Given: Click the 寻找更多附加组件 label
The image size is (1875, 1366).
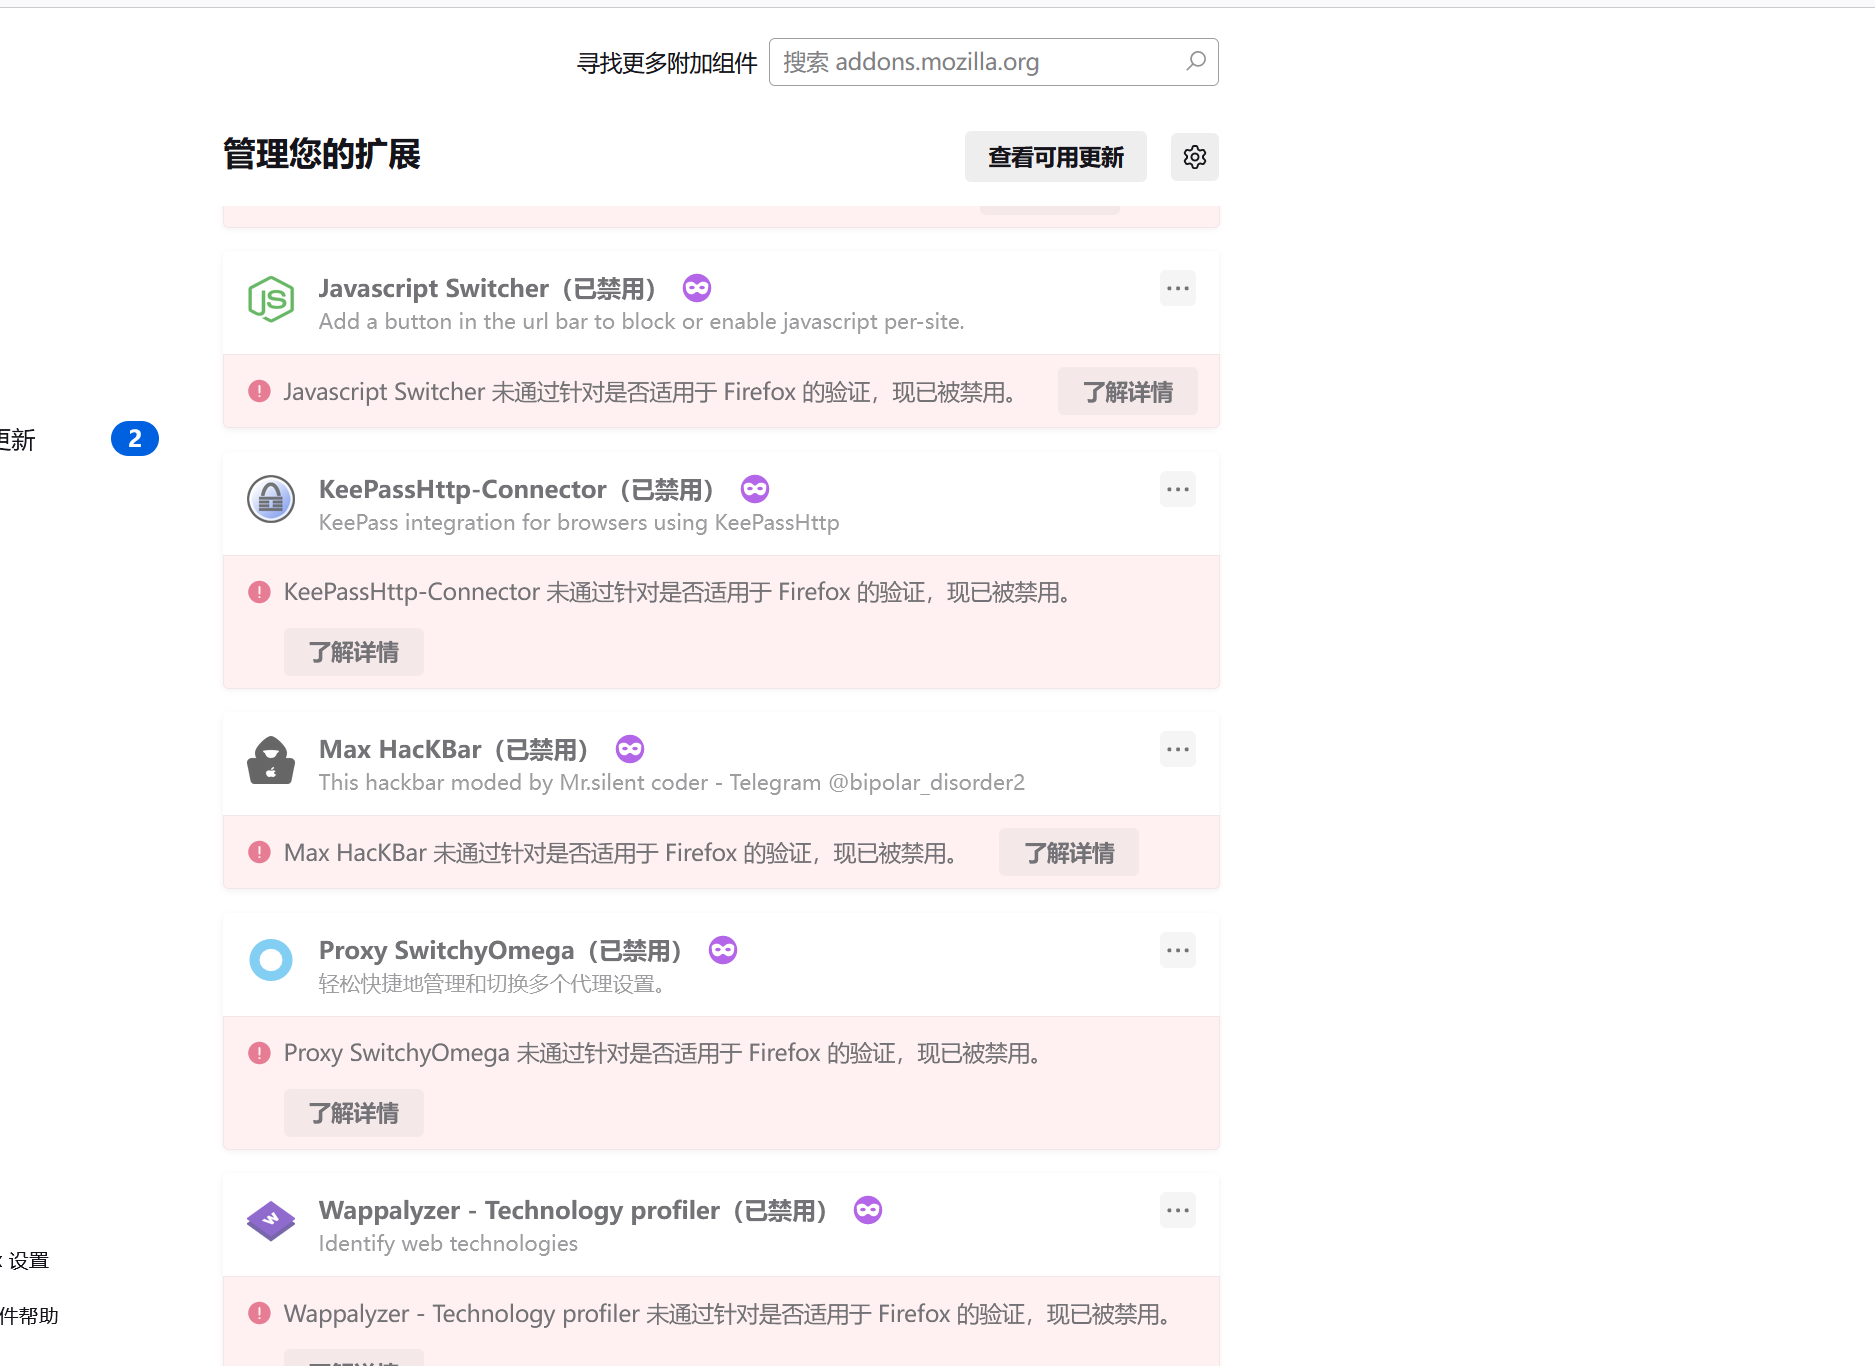Looking at the screenshot, I should pyautogui.click(x=667, y=63).
